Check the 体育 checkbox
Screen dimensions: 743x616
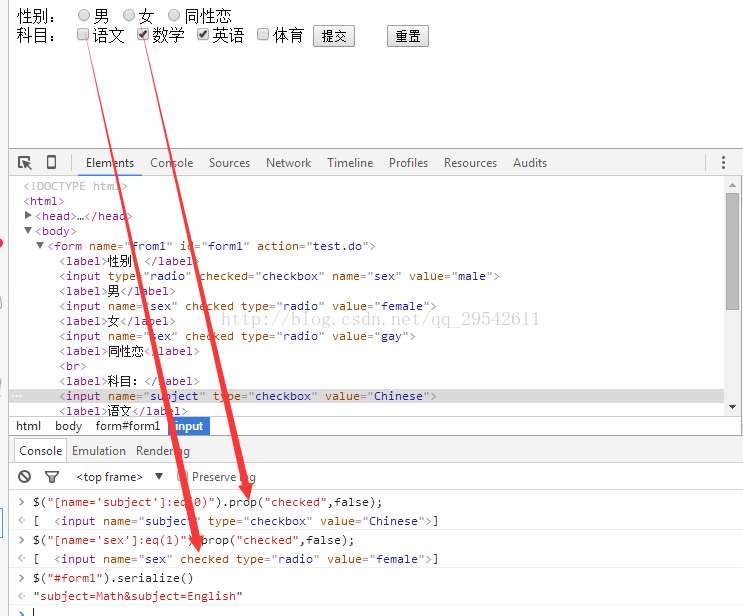(263, 34)
